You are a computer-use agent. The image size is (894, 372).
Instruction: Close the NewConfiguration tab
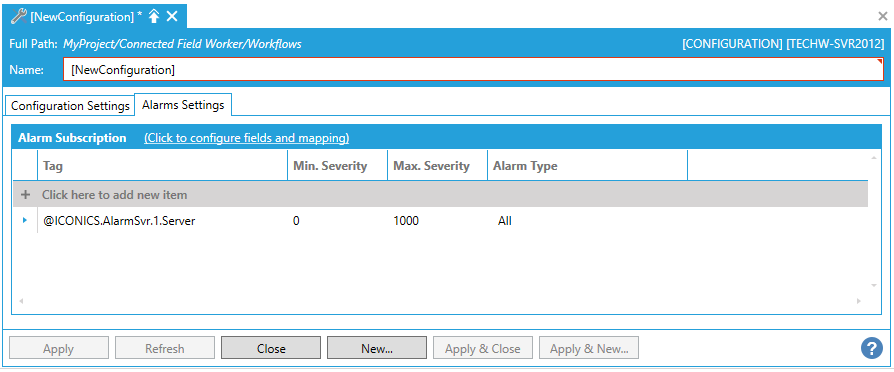tap(172, 16)
